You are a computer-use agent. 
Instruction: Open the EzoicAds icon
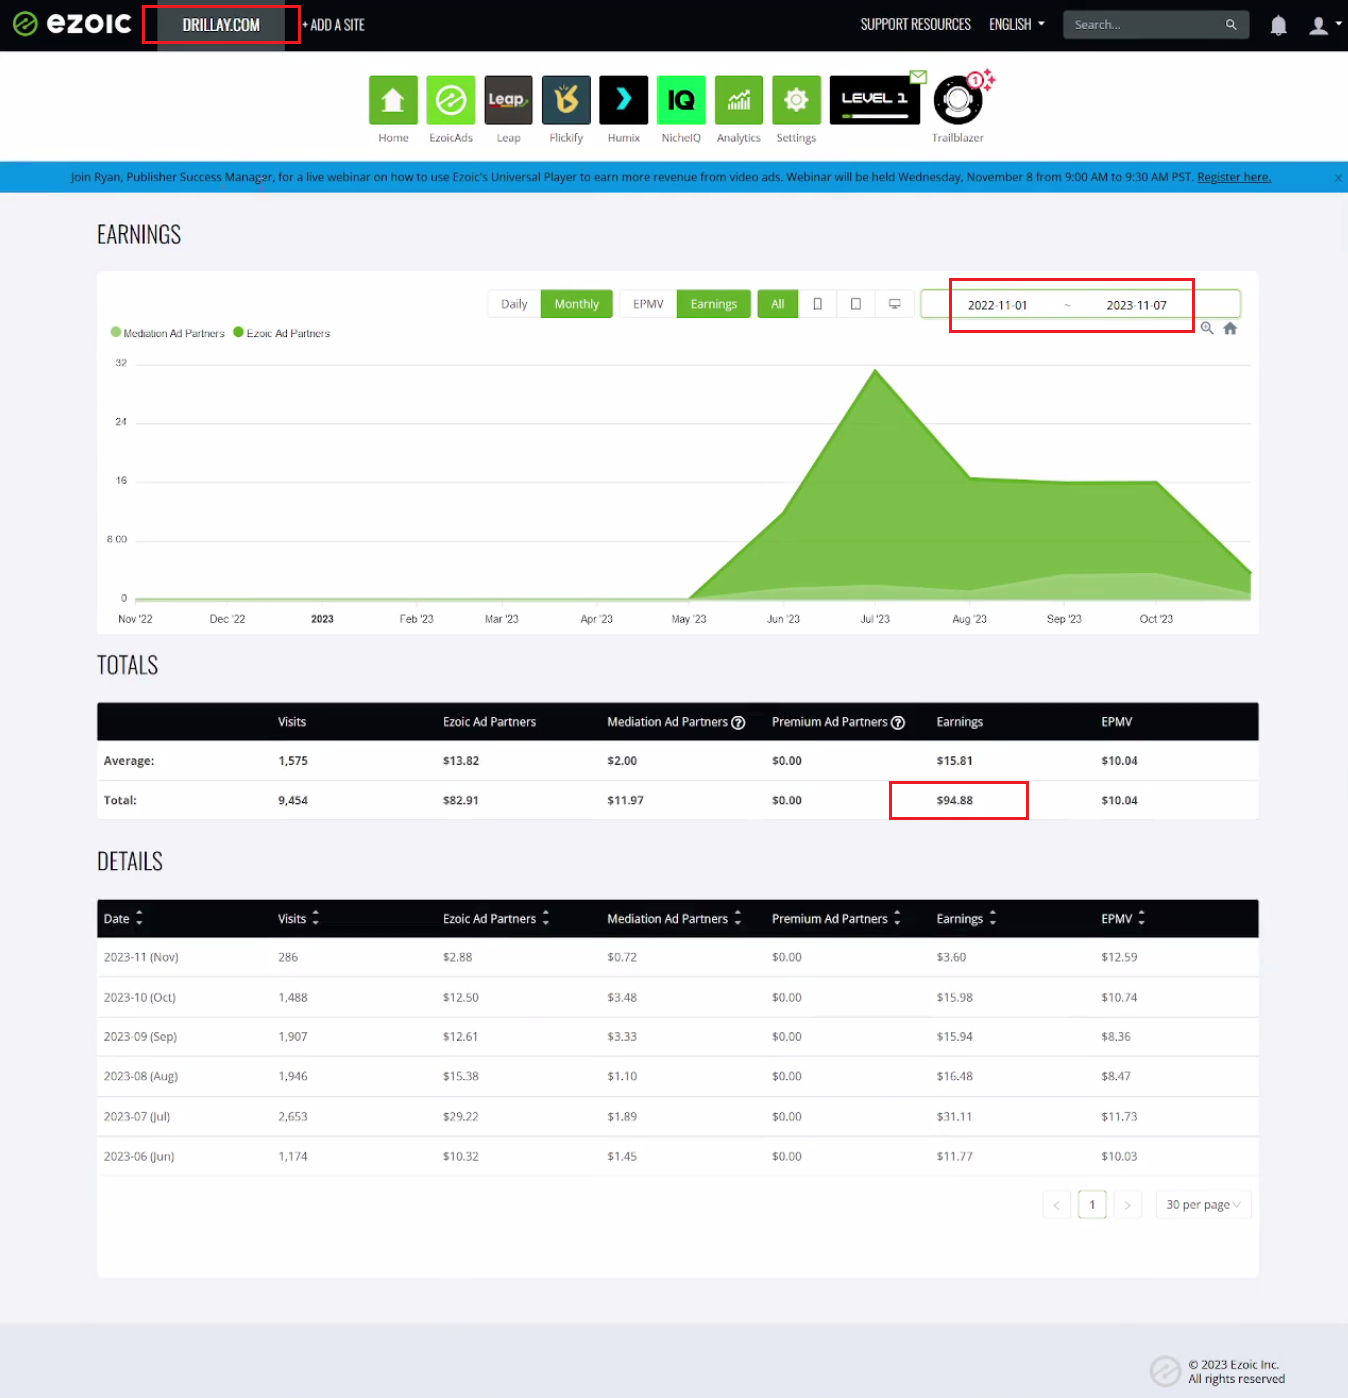(x=451, y=100)
